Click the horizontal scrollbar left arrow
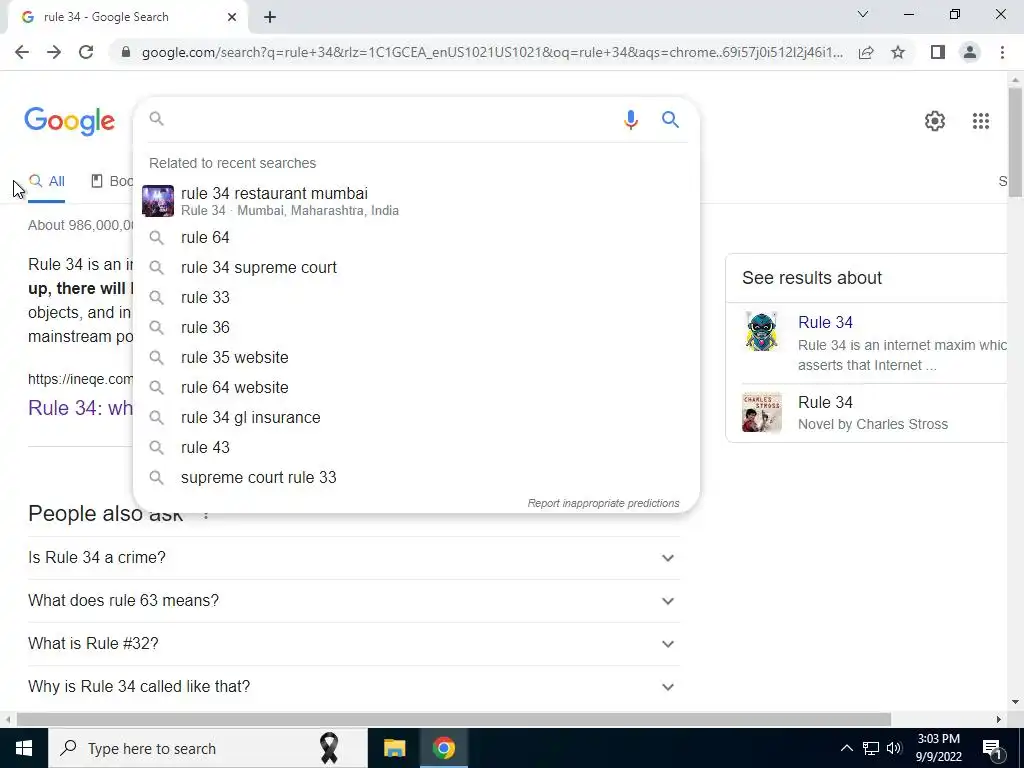This screenshot has height=768, width=1024. coord(7,719)
